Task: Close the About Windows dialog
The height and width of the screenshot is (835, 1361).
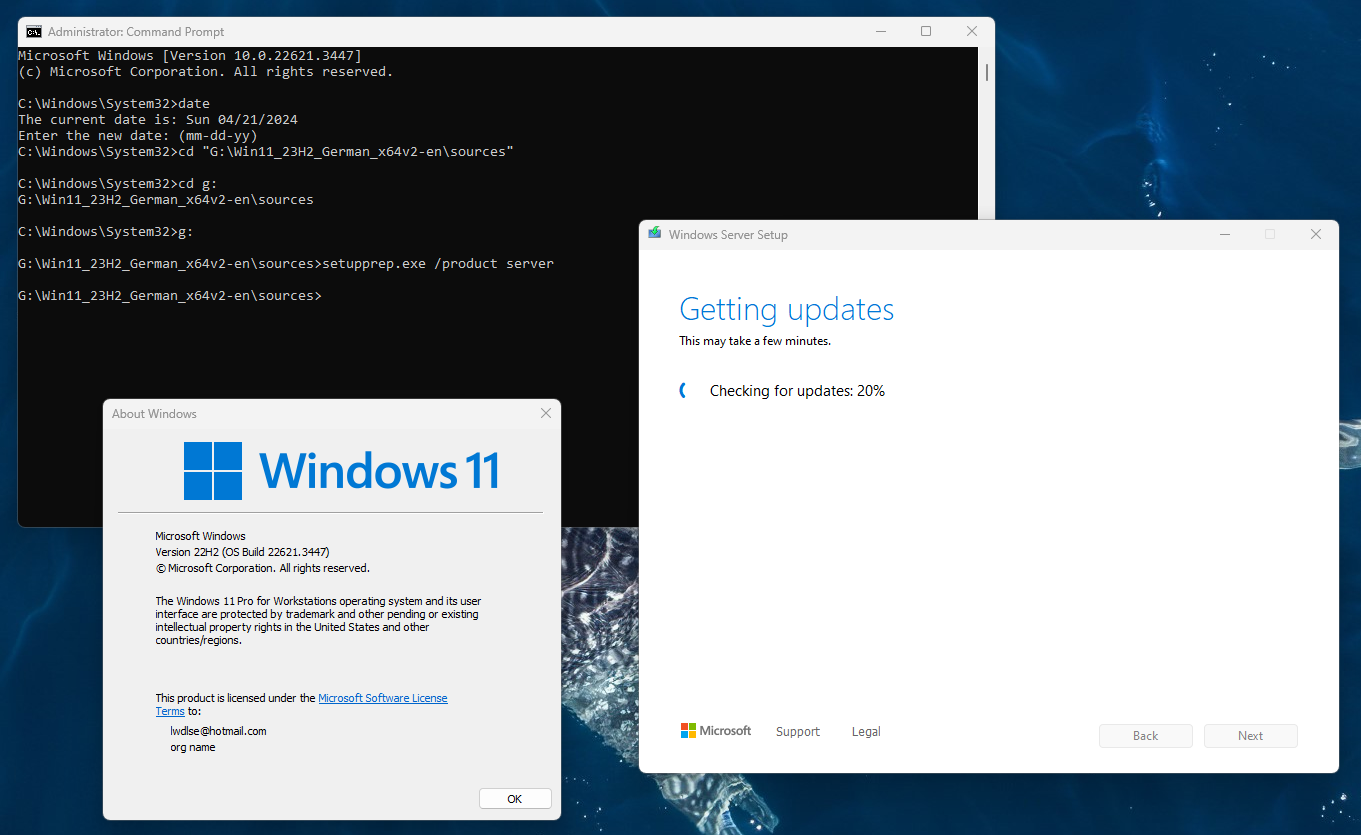Action: (546, 413)
